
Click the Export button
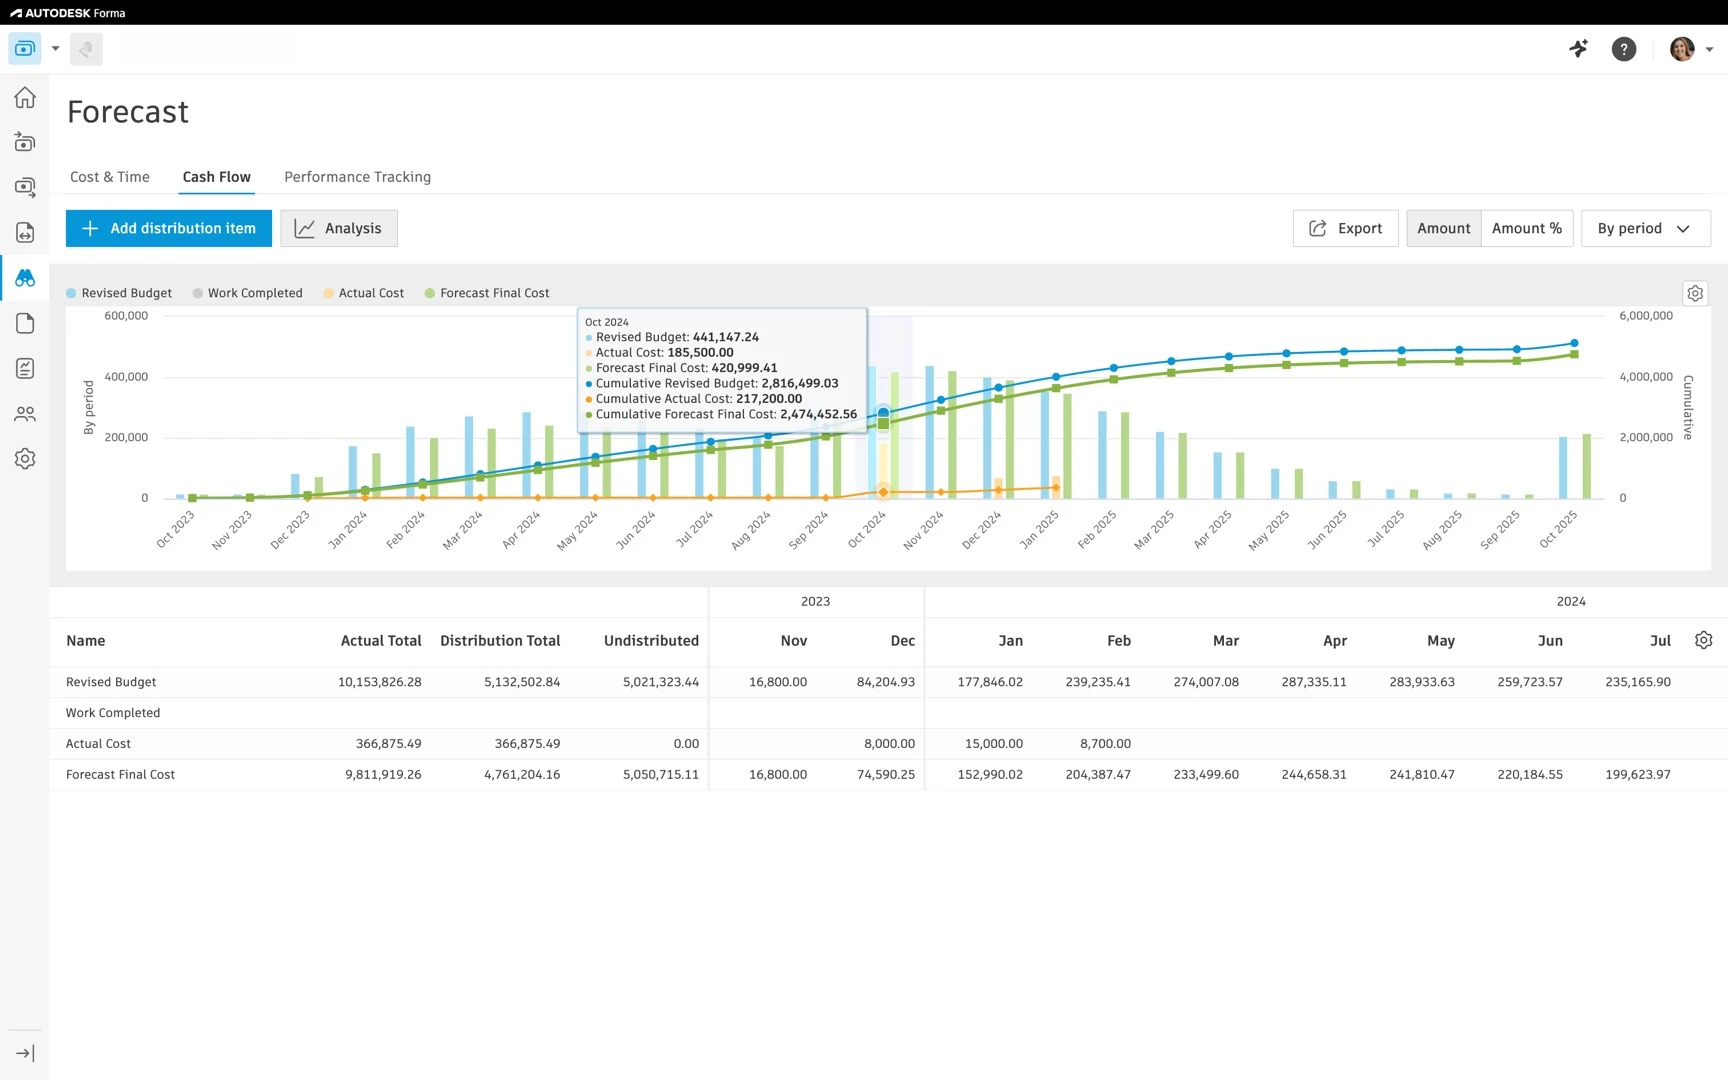[1345, 228]
